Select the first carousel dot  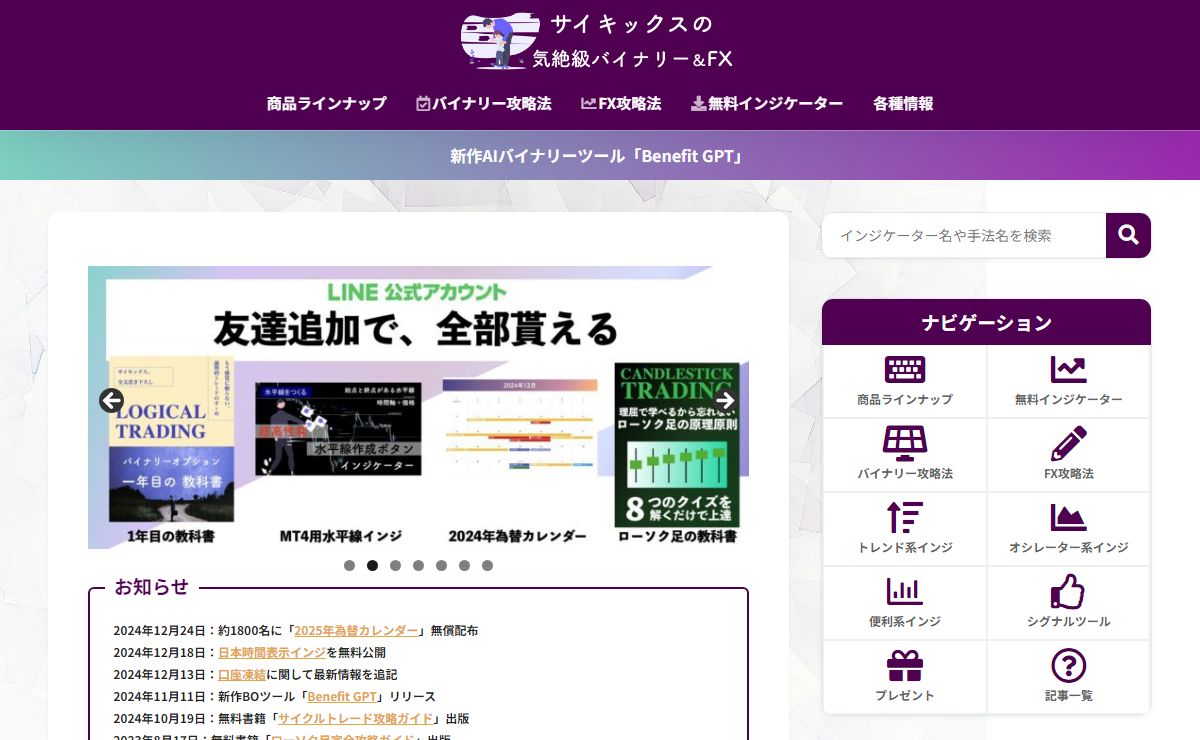tap(349, 565)
